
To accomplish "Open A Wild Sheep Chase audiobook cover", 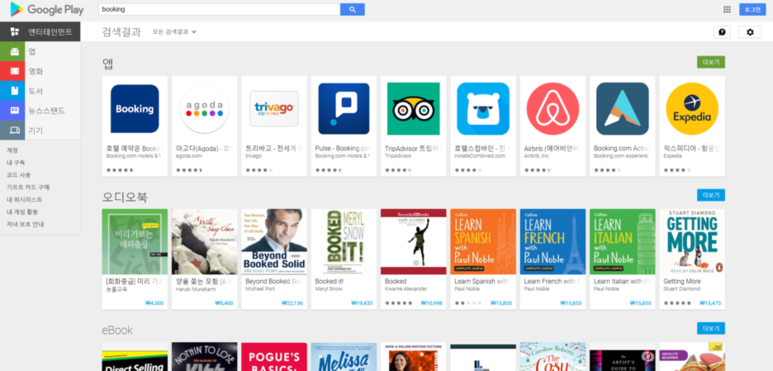I will [204, 241].
